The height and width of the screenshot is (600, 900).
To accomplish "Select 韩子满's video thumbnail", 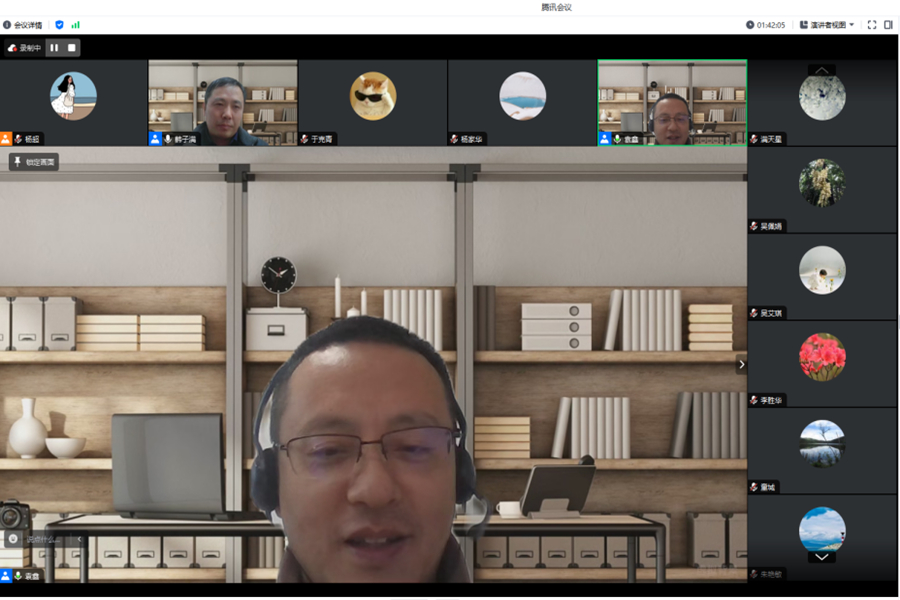I will click(x=223, y=102).
